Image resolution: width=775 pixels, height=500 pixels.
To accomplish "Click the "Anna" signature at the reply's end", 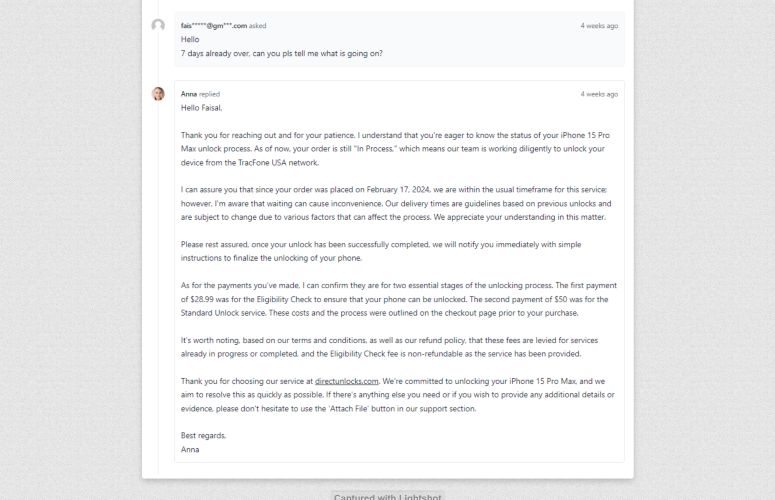I will click(190, 449).
